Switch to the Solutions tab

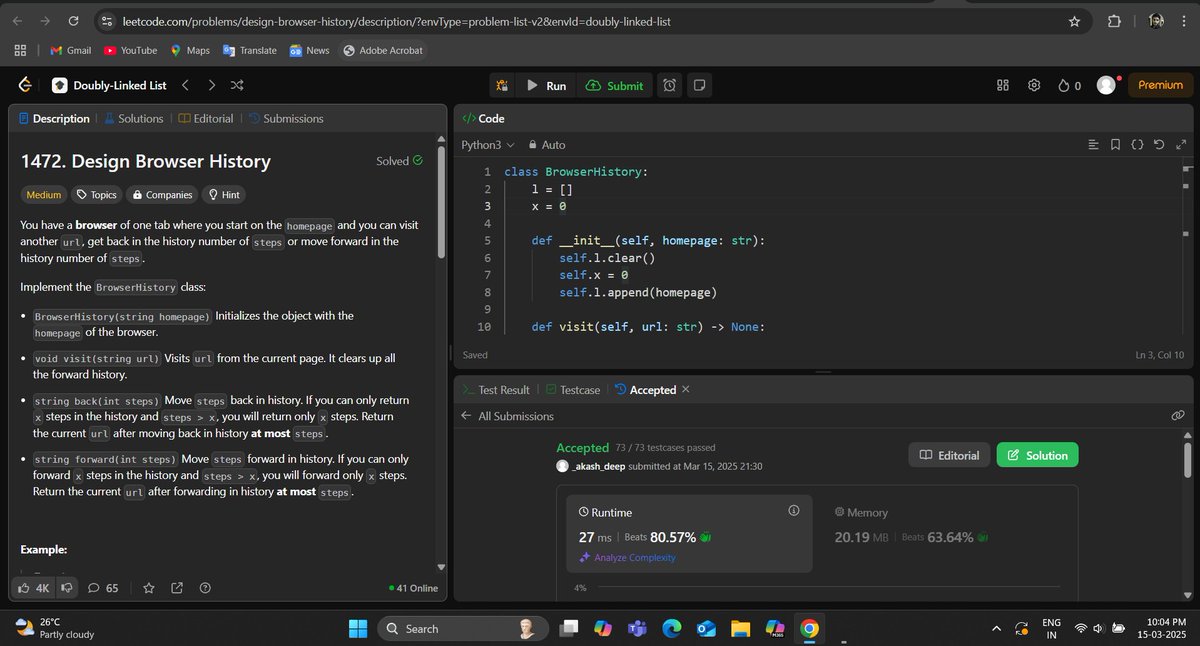tap(134, 118)
